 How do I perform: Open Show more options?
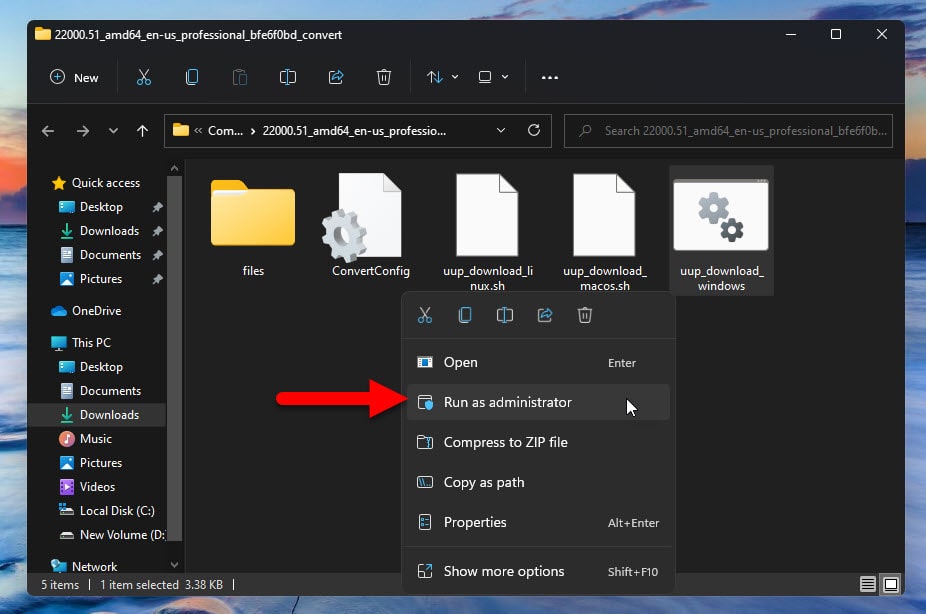coord(504,571)
